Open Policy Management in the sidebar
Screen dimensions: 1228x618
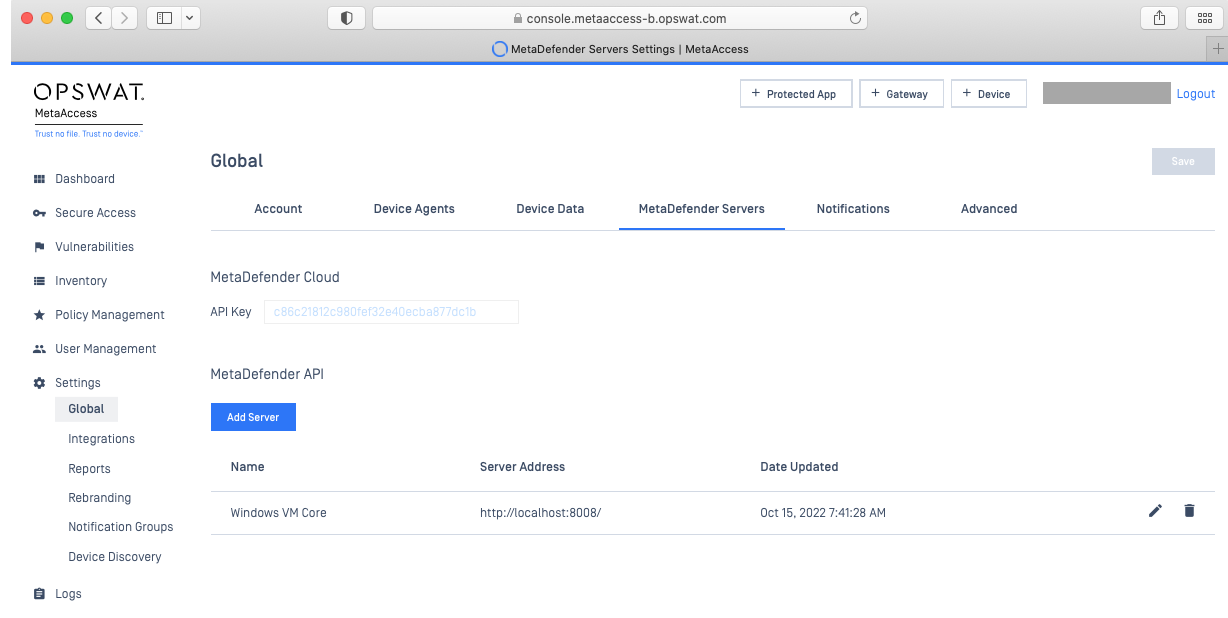point(110,315)
